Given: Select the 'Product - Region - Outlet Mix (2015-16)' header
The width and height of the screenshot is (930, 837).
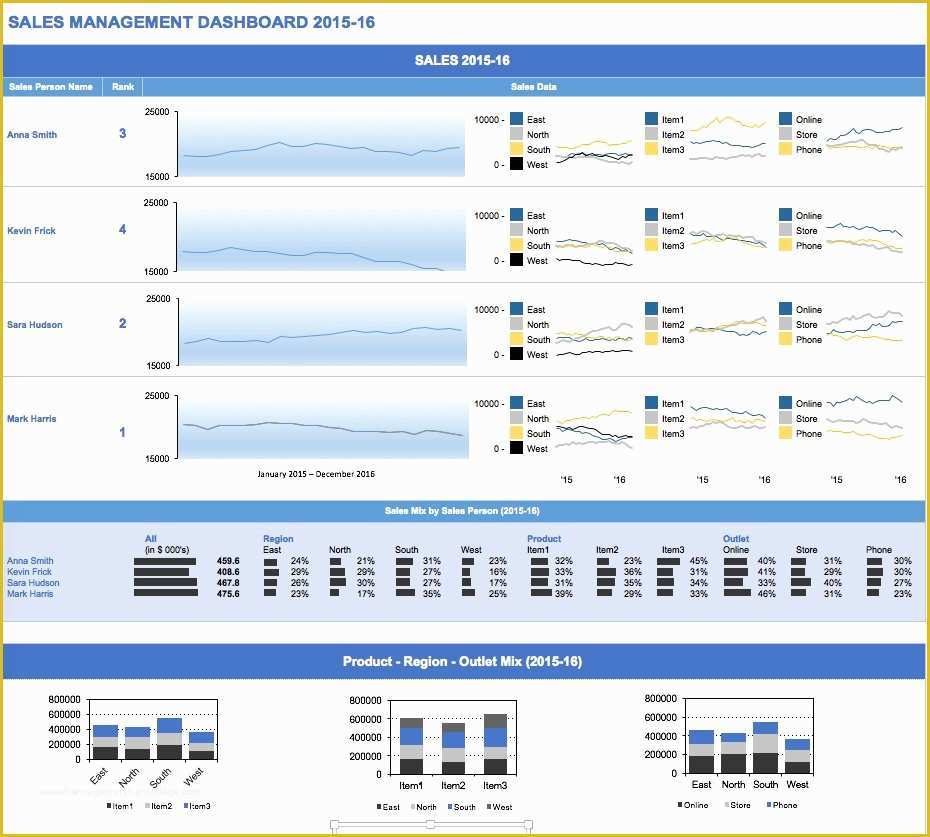Looking at the screenshot, I should (463, 661).
